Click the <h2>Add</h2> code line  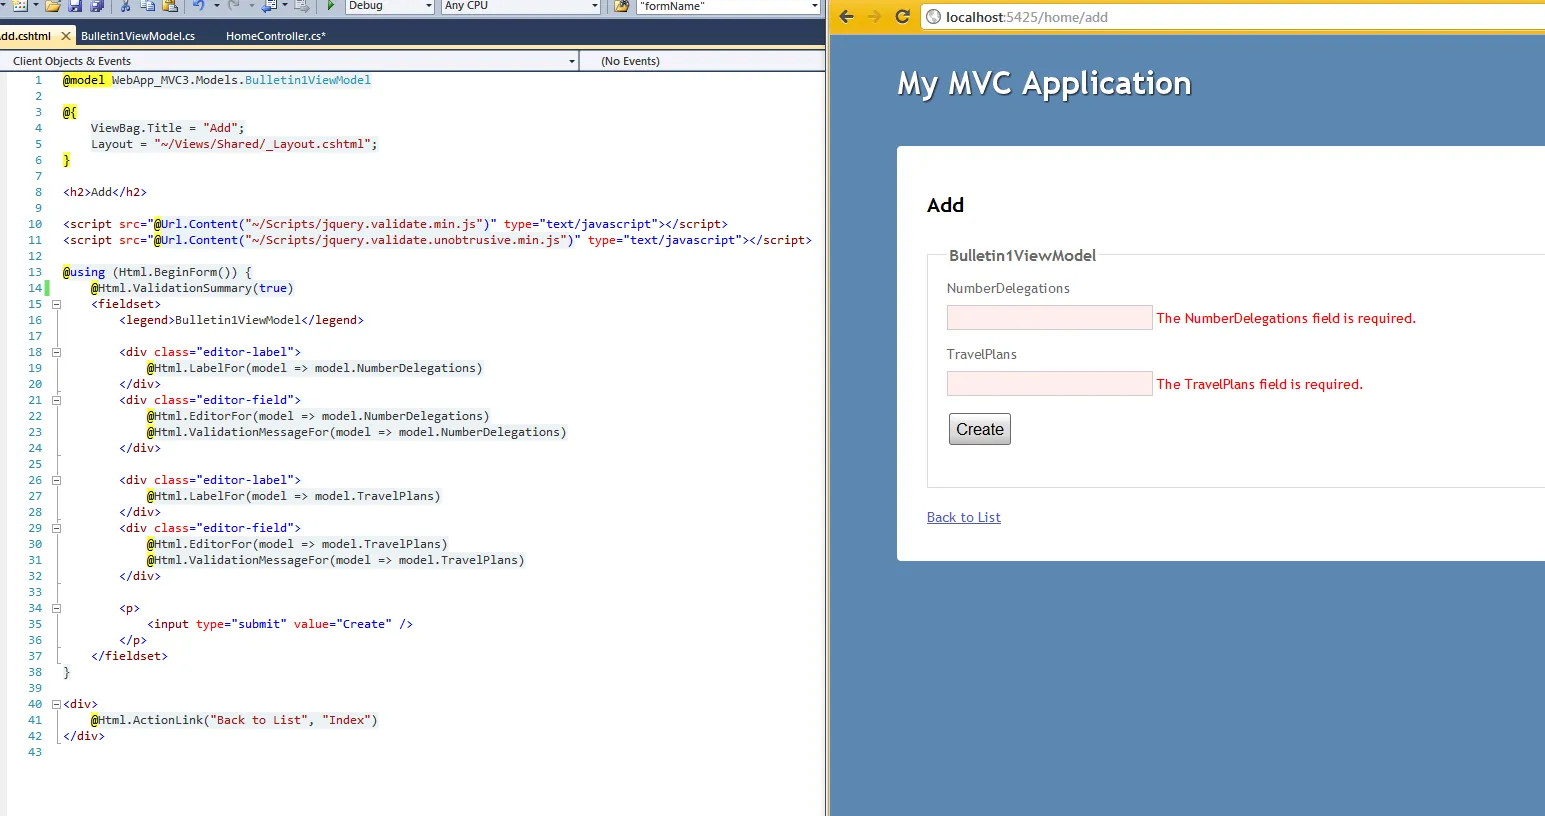point(105,192)
